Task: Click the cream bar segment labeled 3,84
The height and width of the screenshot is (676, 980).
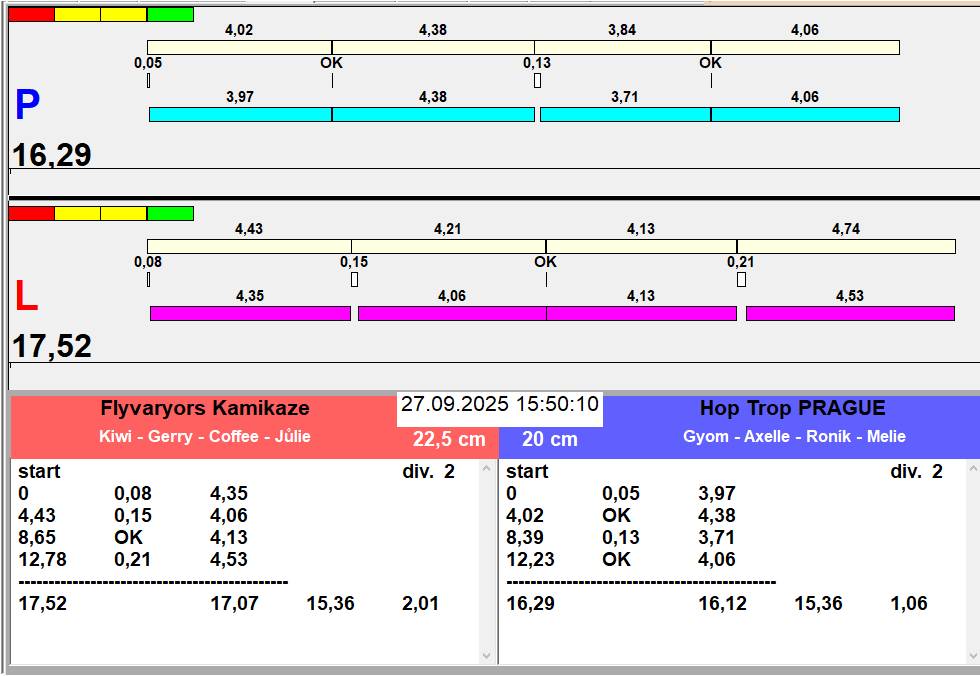Action: [x=622, y=47]
